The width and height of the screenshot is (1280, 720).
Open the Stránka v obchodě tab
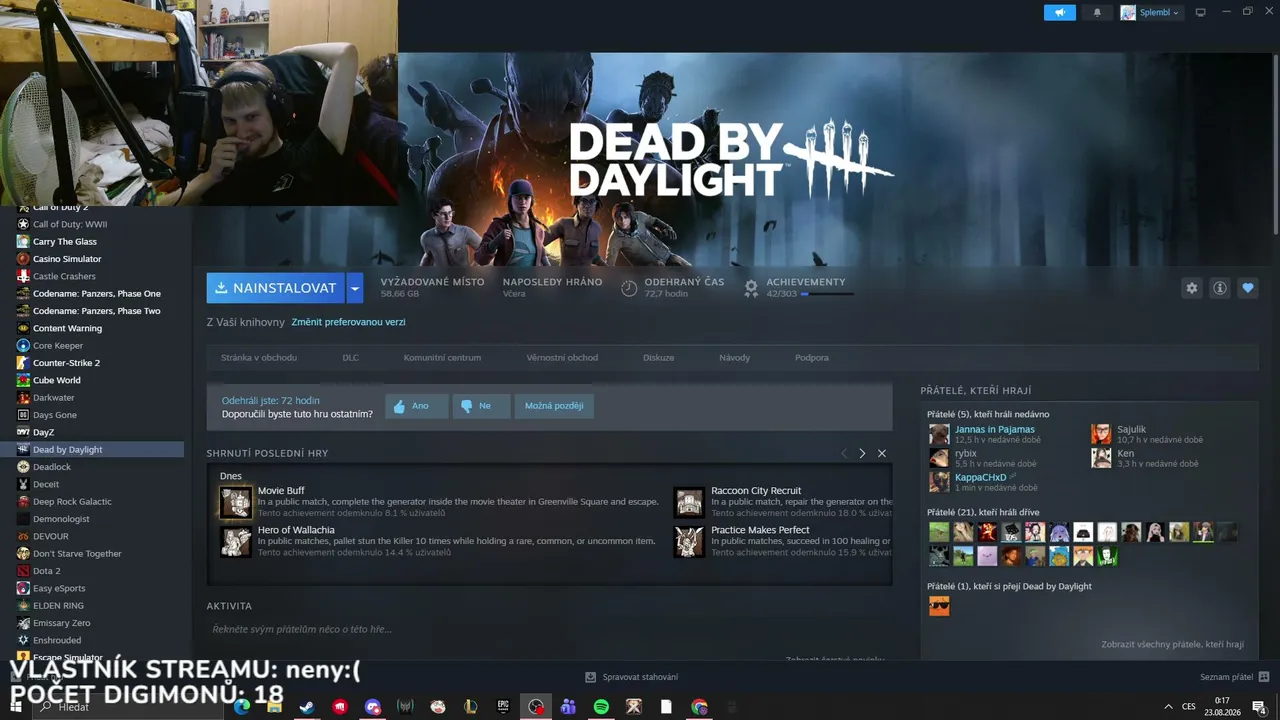(259, 357)
